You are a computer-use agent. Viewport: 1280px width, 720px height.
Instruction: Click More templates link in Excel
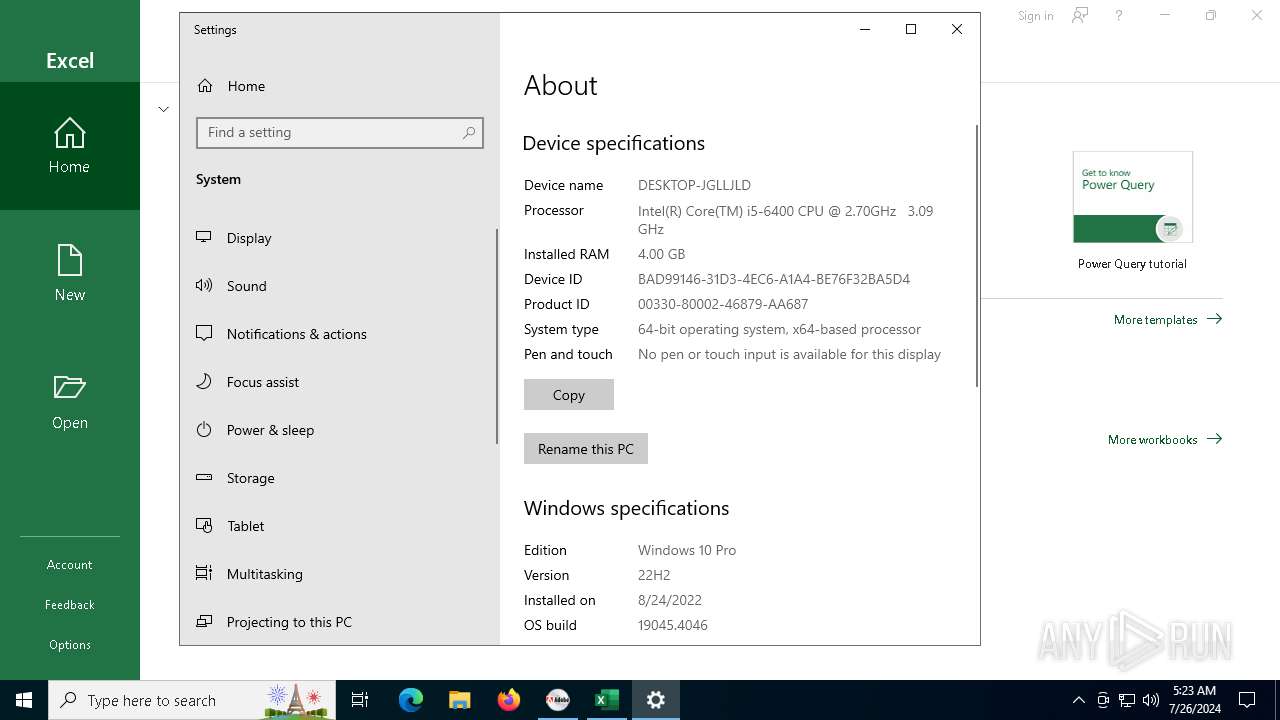pos(1168,320)
